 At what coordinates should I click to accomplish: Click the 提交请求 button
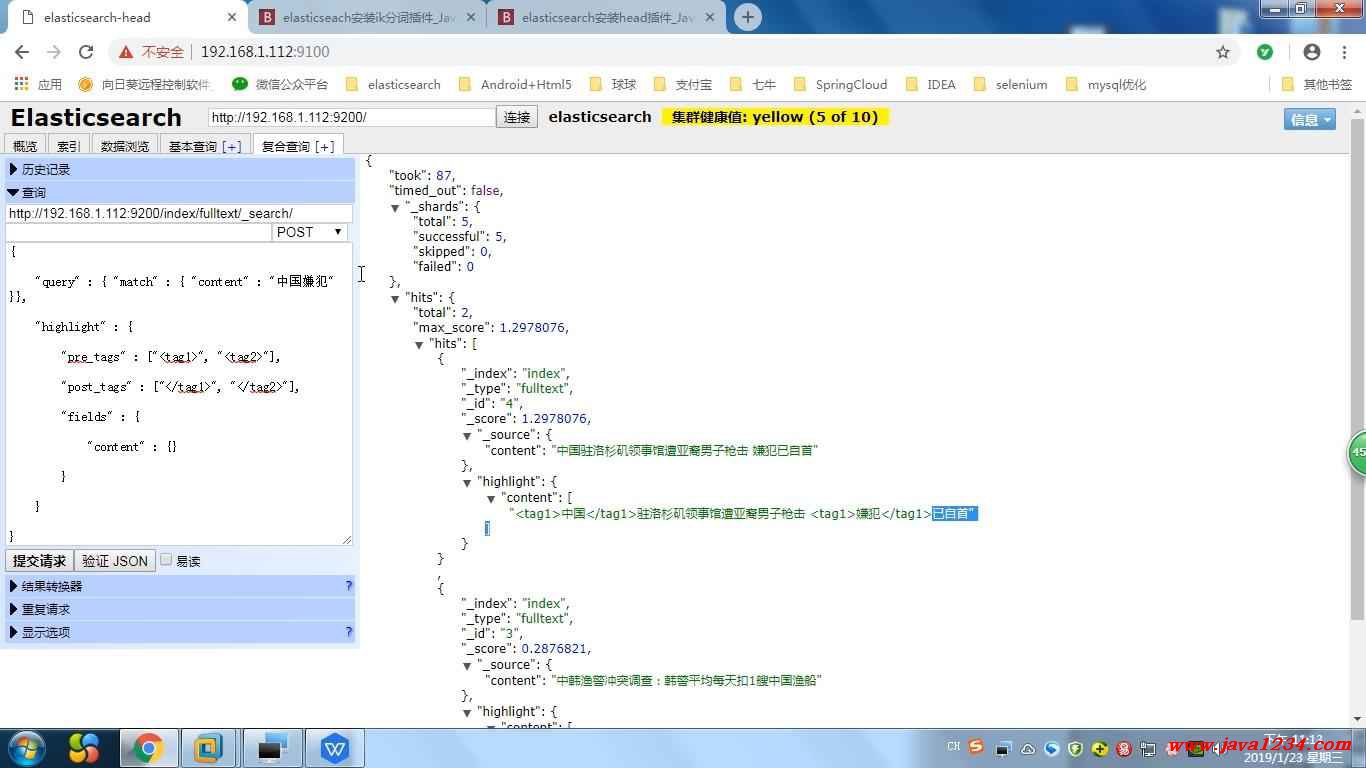tap(39, 561)
